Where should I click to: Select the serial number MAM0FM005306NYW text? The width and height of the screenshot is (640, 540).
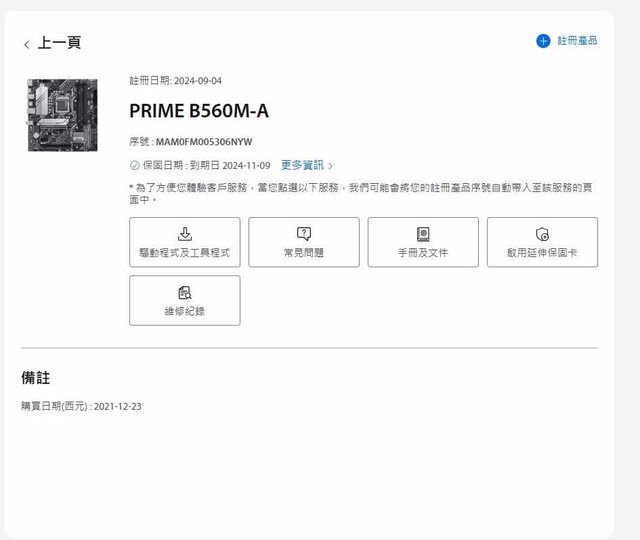(x=204, y=142)
